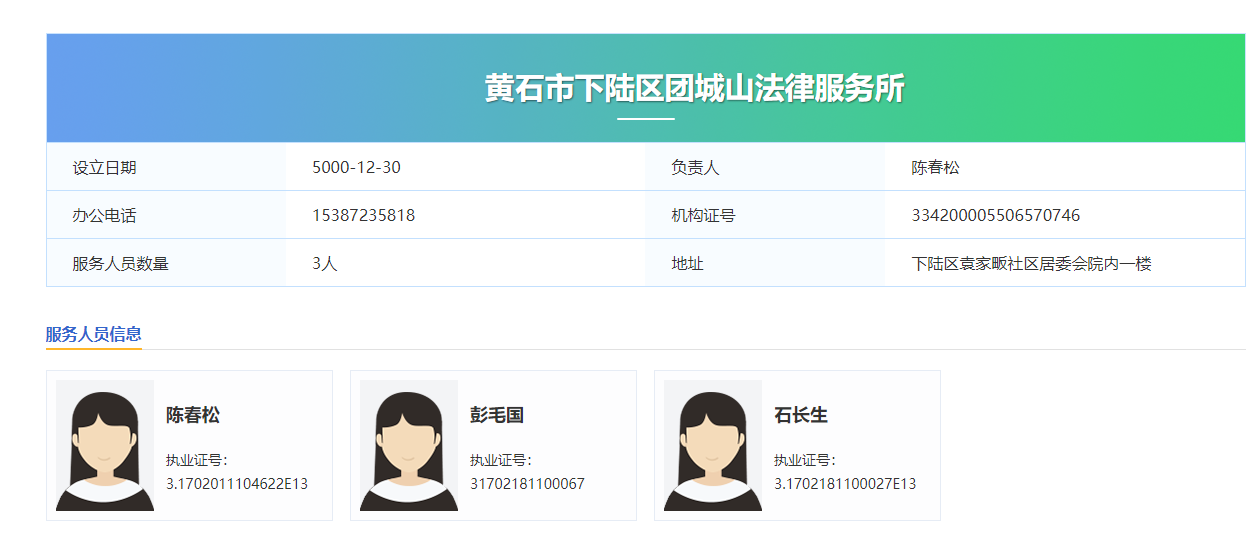Select the 设立日期 label cell
The image size is (1258, 534).
166,167
